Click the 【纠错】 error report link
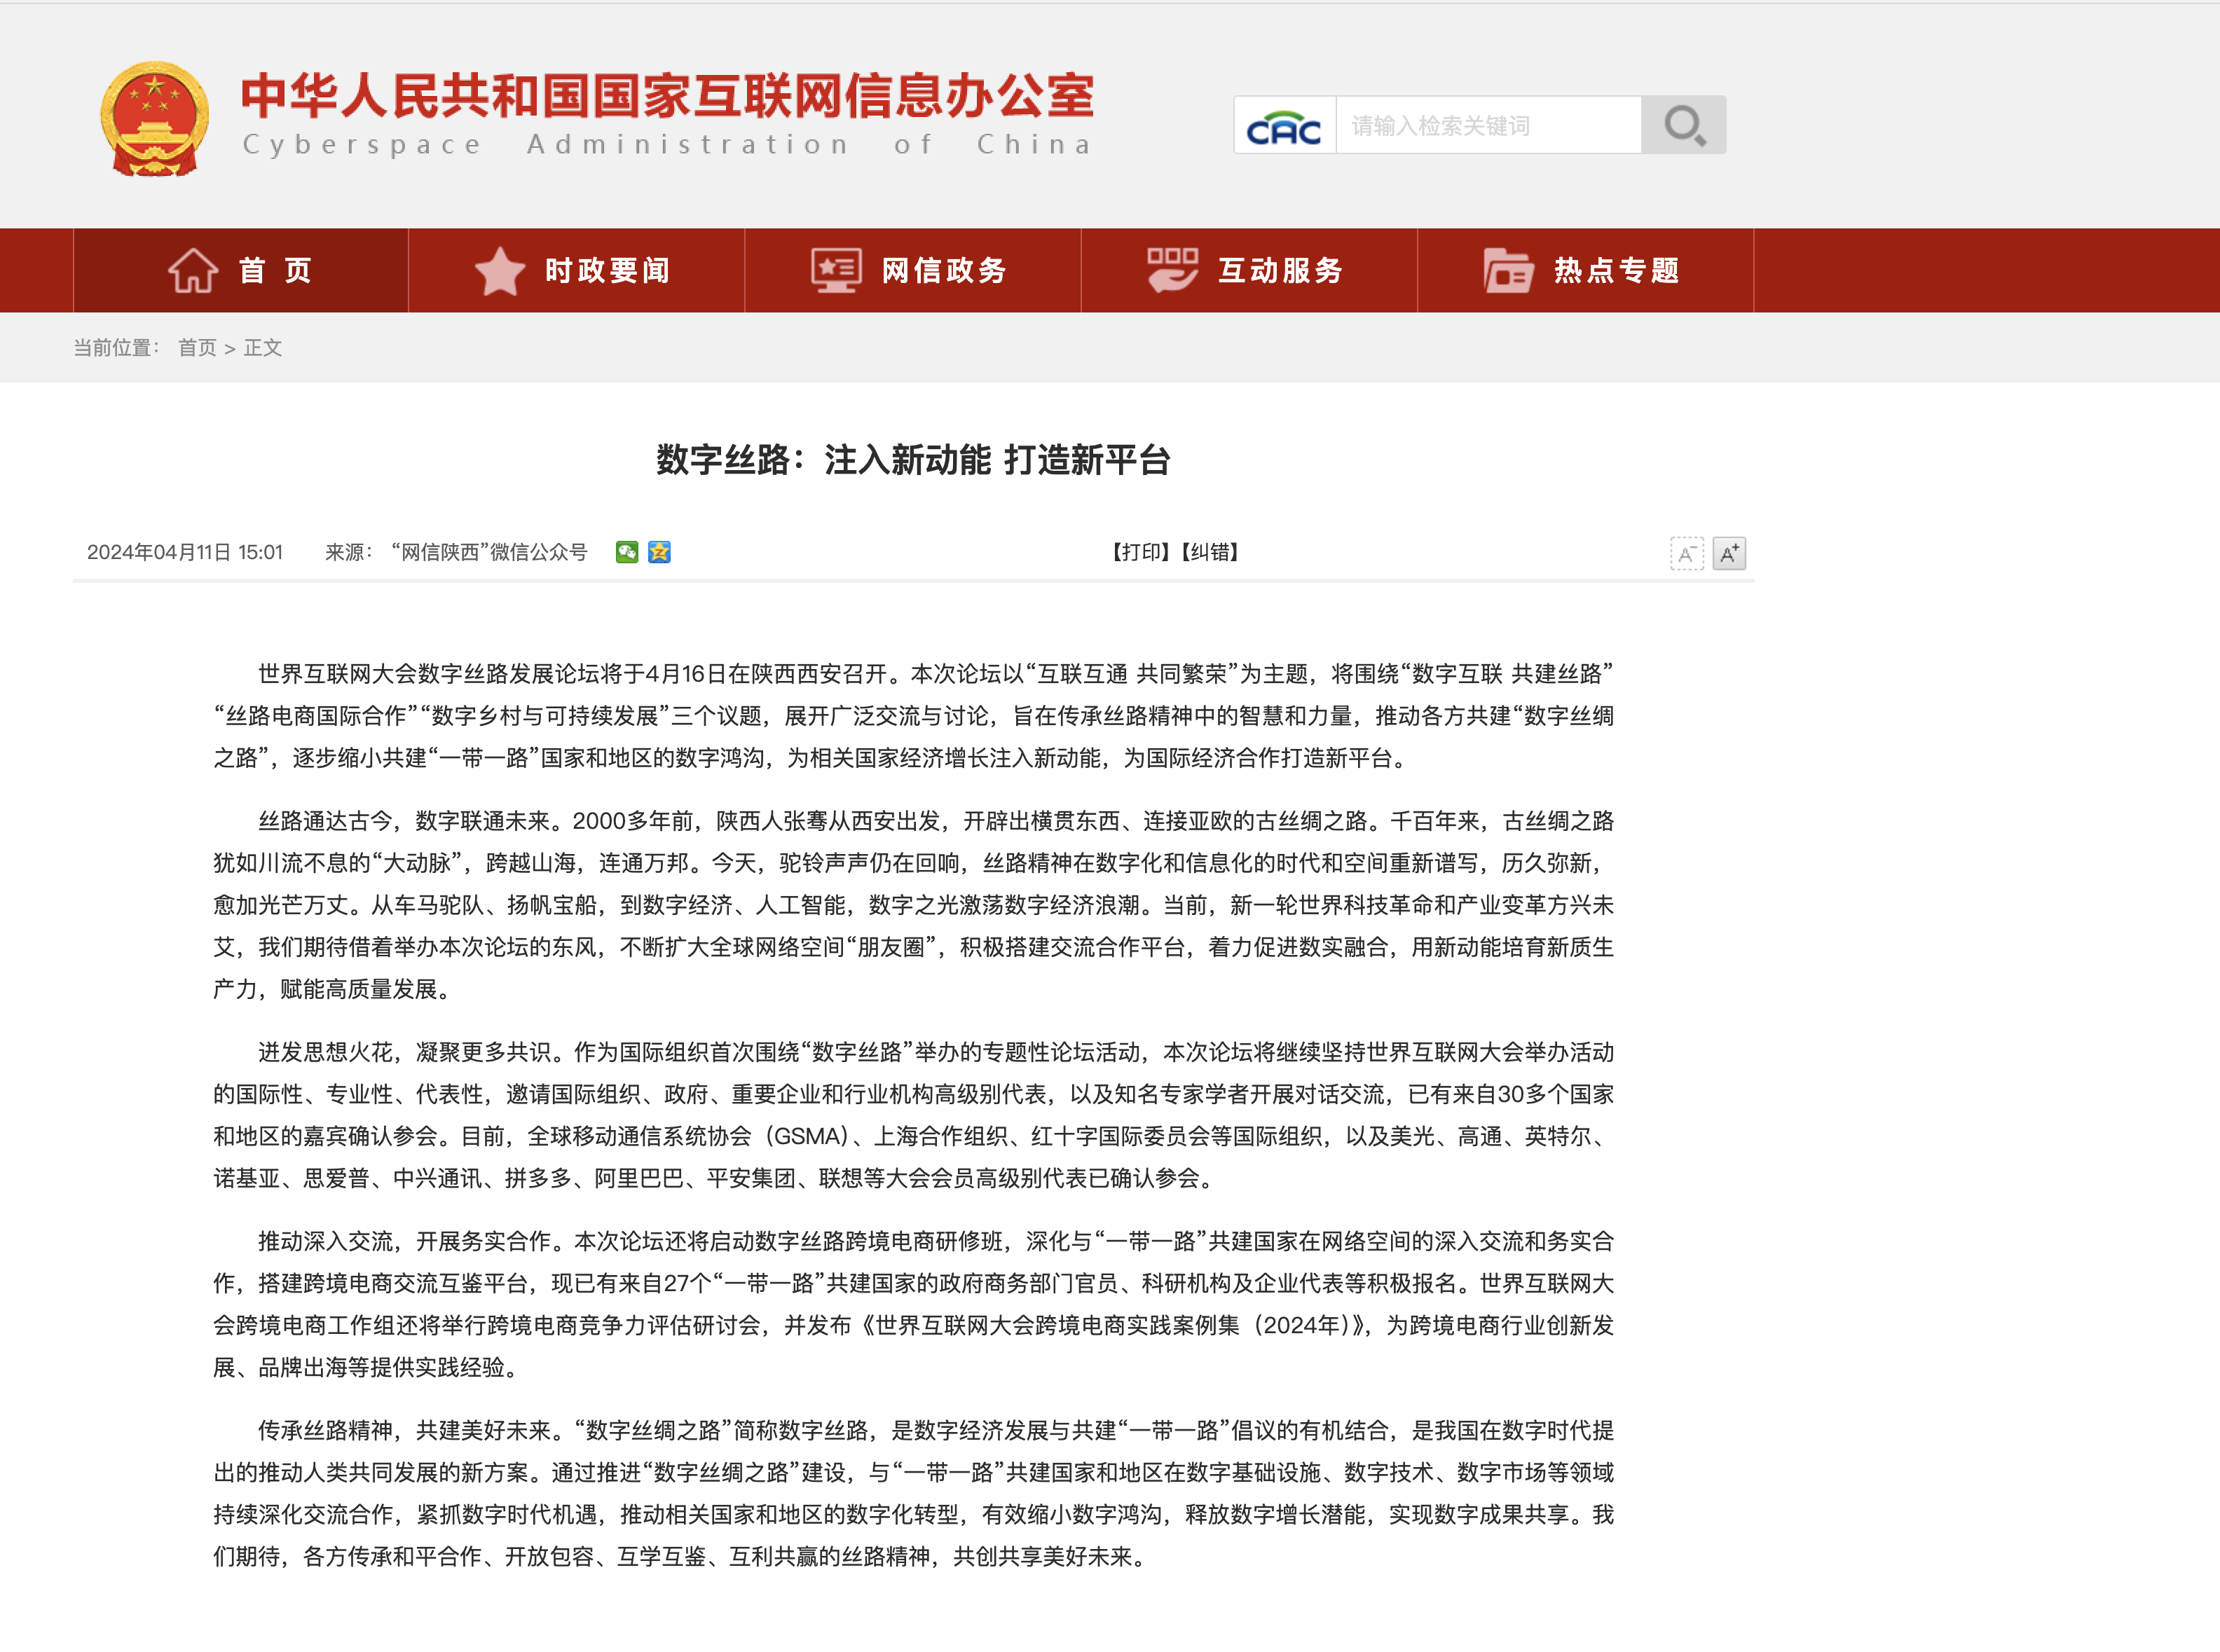This screenshot has width=2220, height=1652. click(x=1210, y=552)
